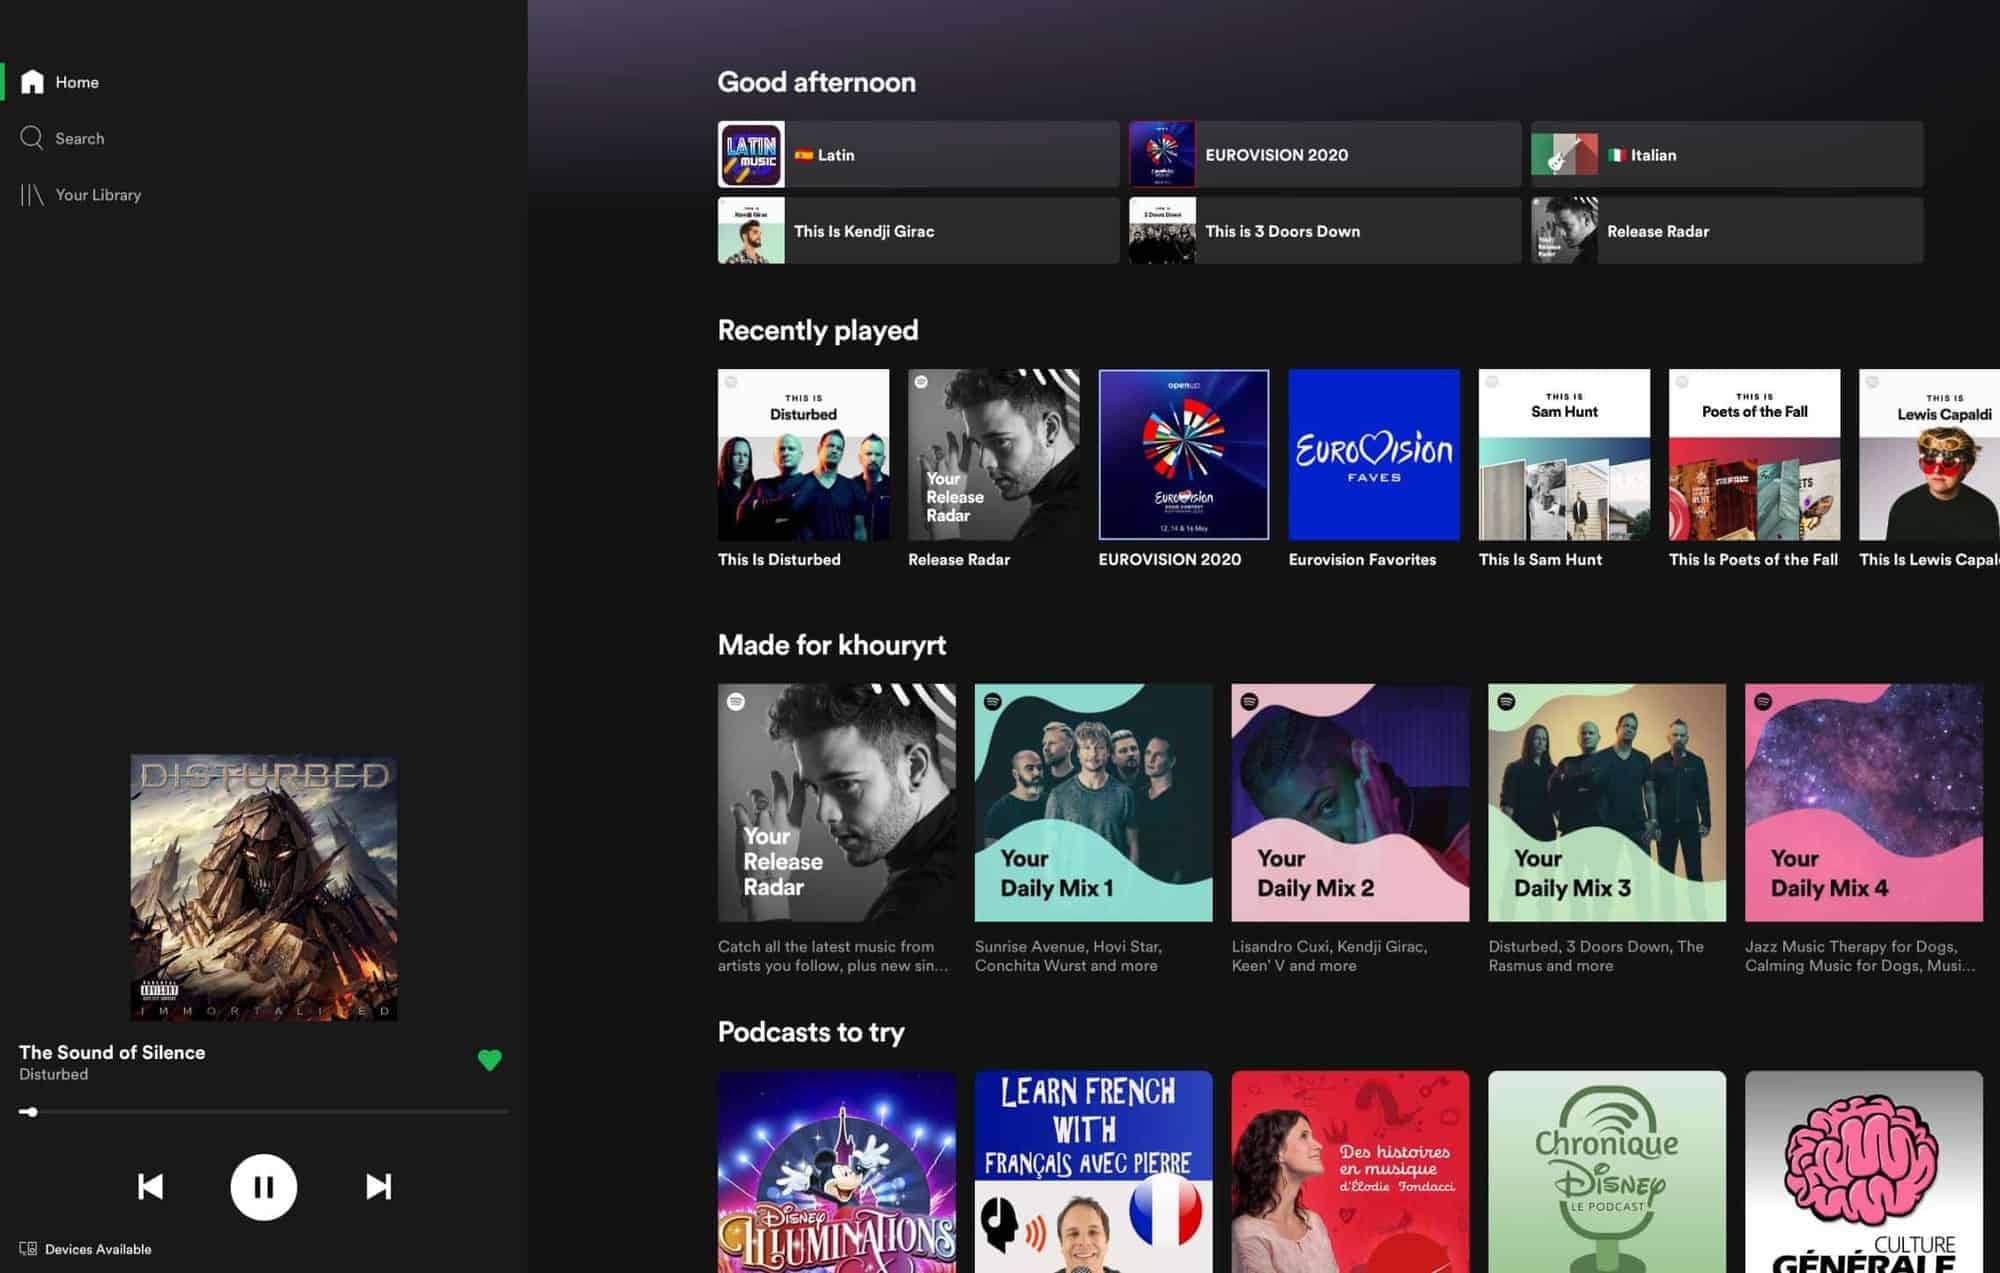The width and height of the screenshot is (2000, 1273).
Task: Click the Spotify logo on Your Release Radar cover
Action: point(735,703)
